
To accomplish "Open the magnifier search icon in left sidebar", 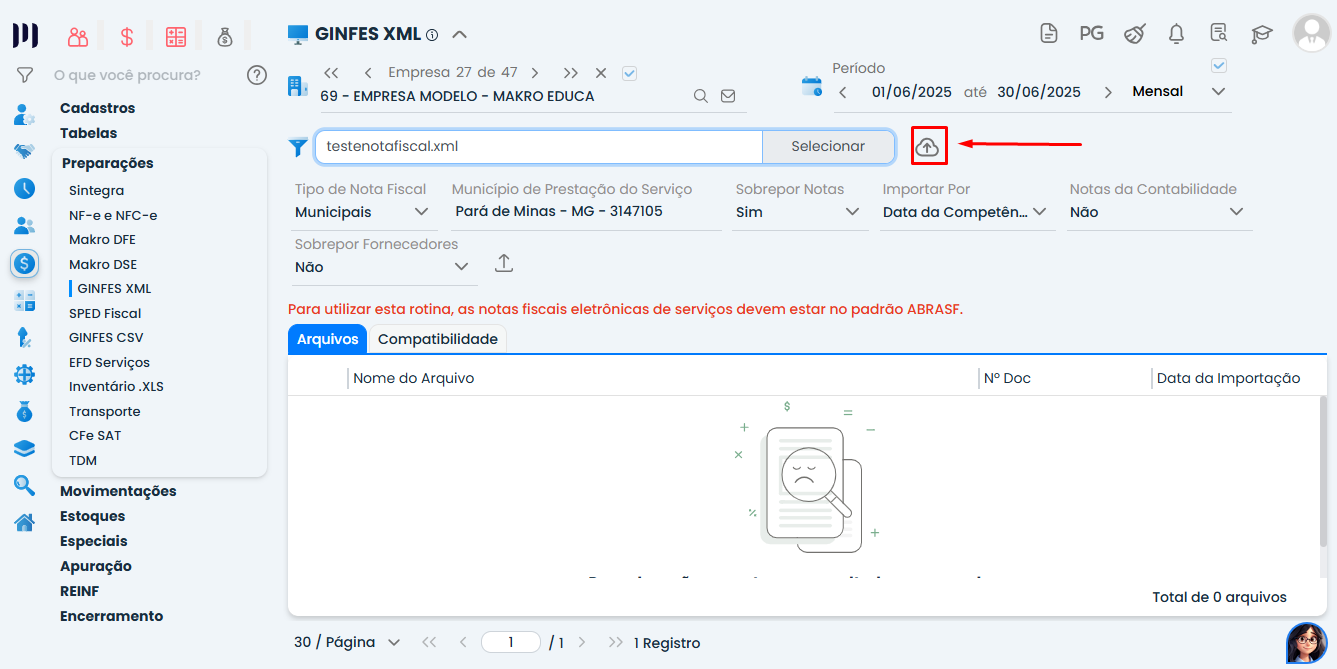I will (25, 485).
